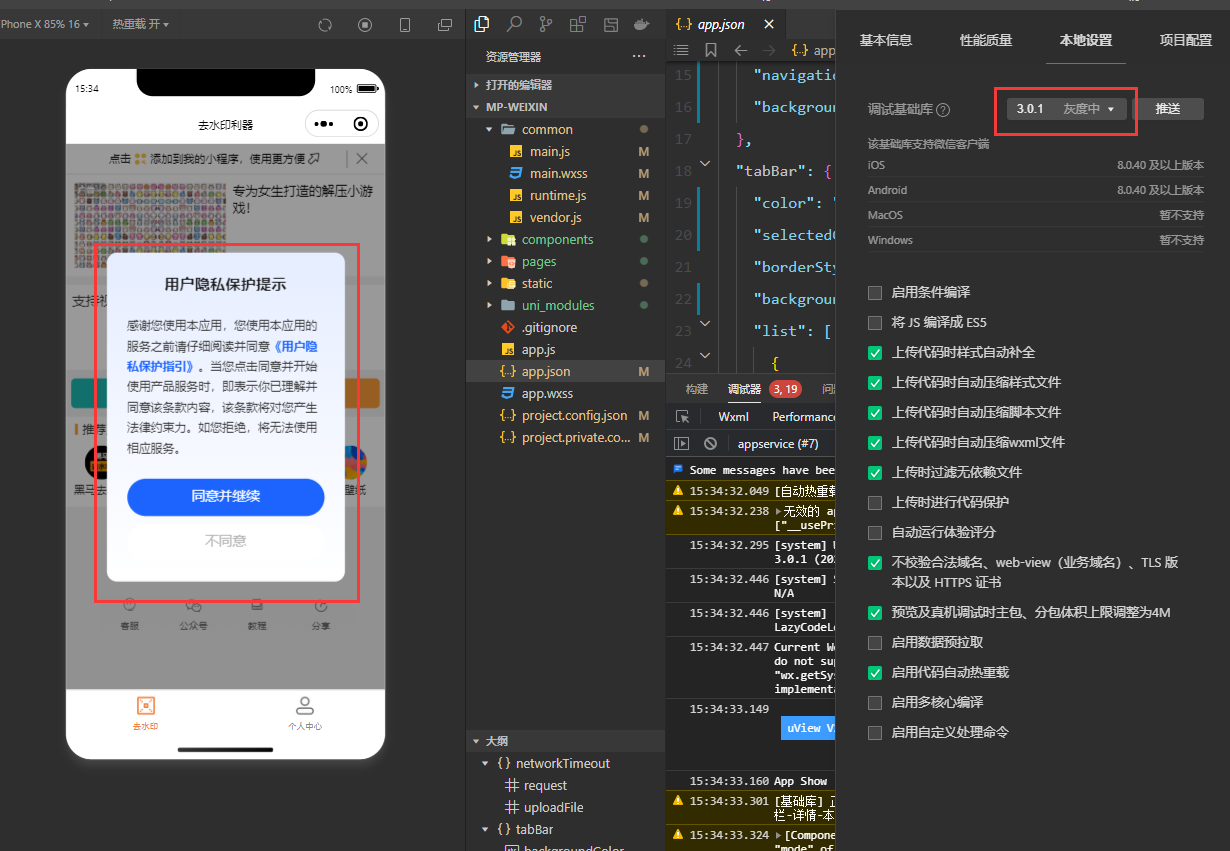Open the extensions blocks icon
The height and width of the screenshot is (851, 1230).
578,24
